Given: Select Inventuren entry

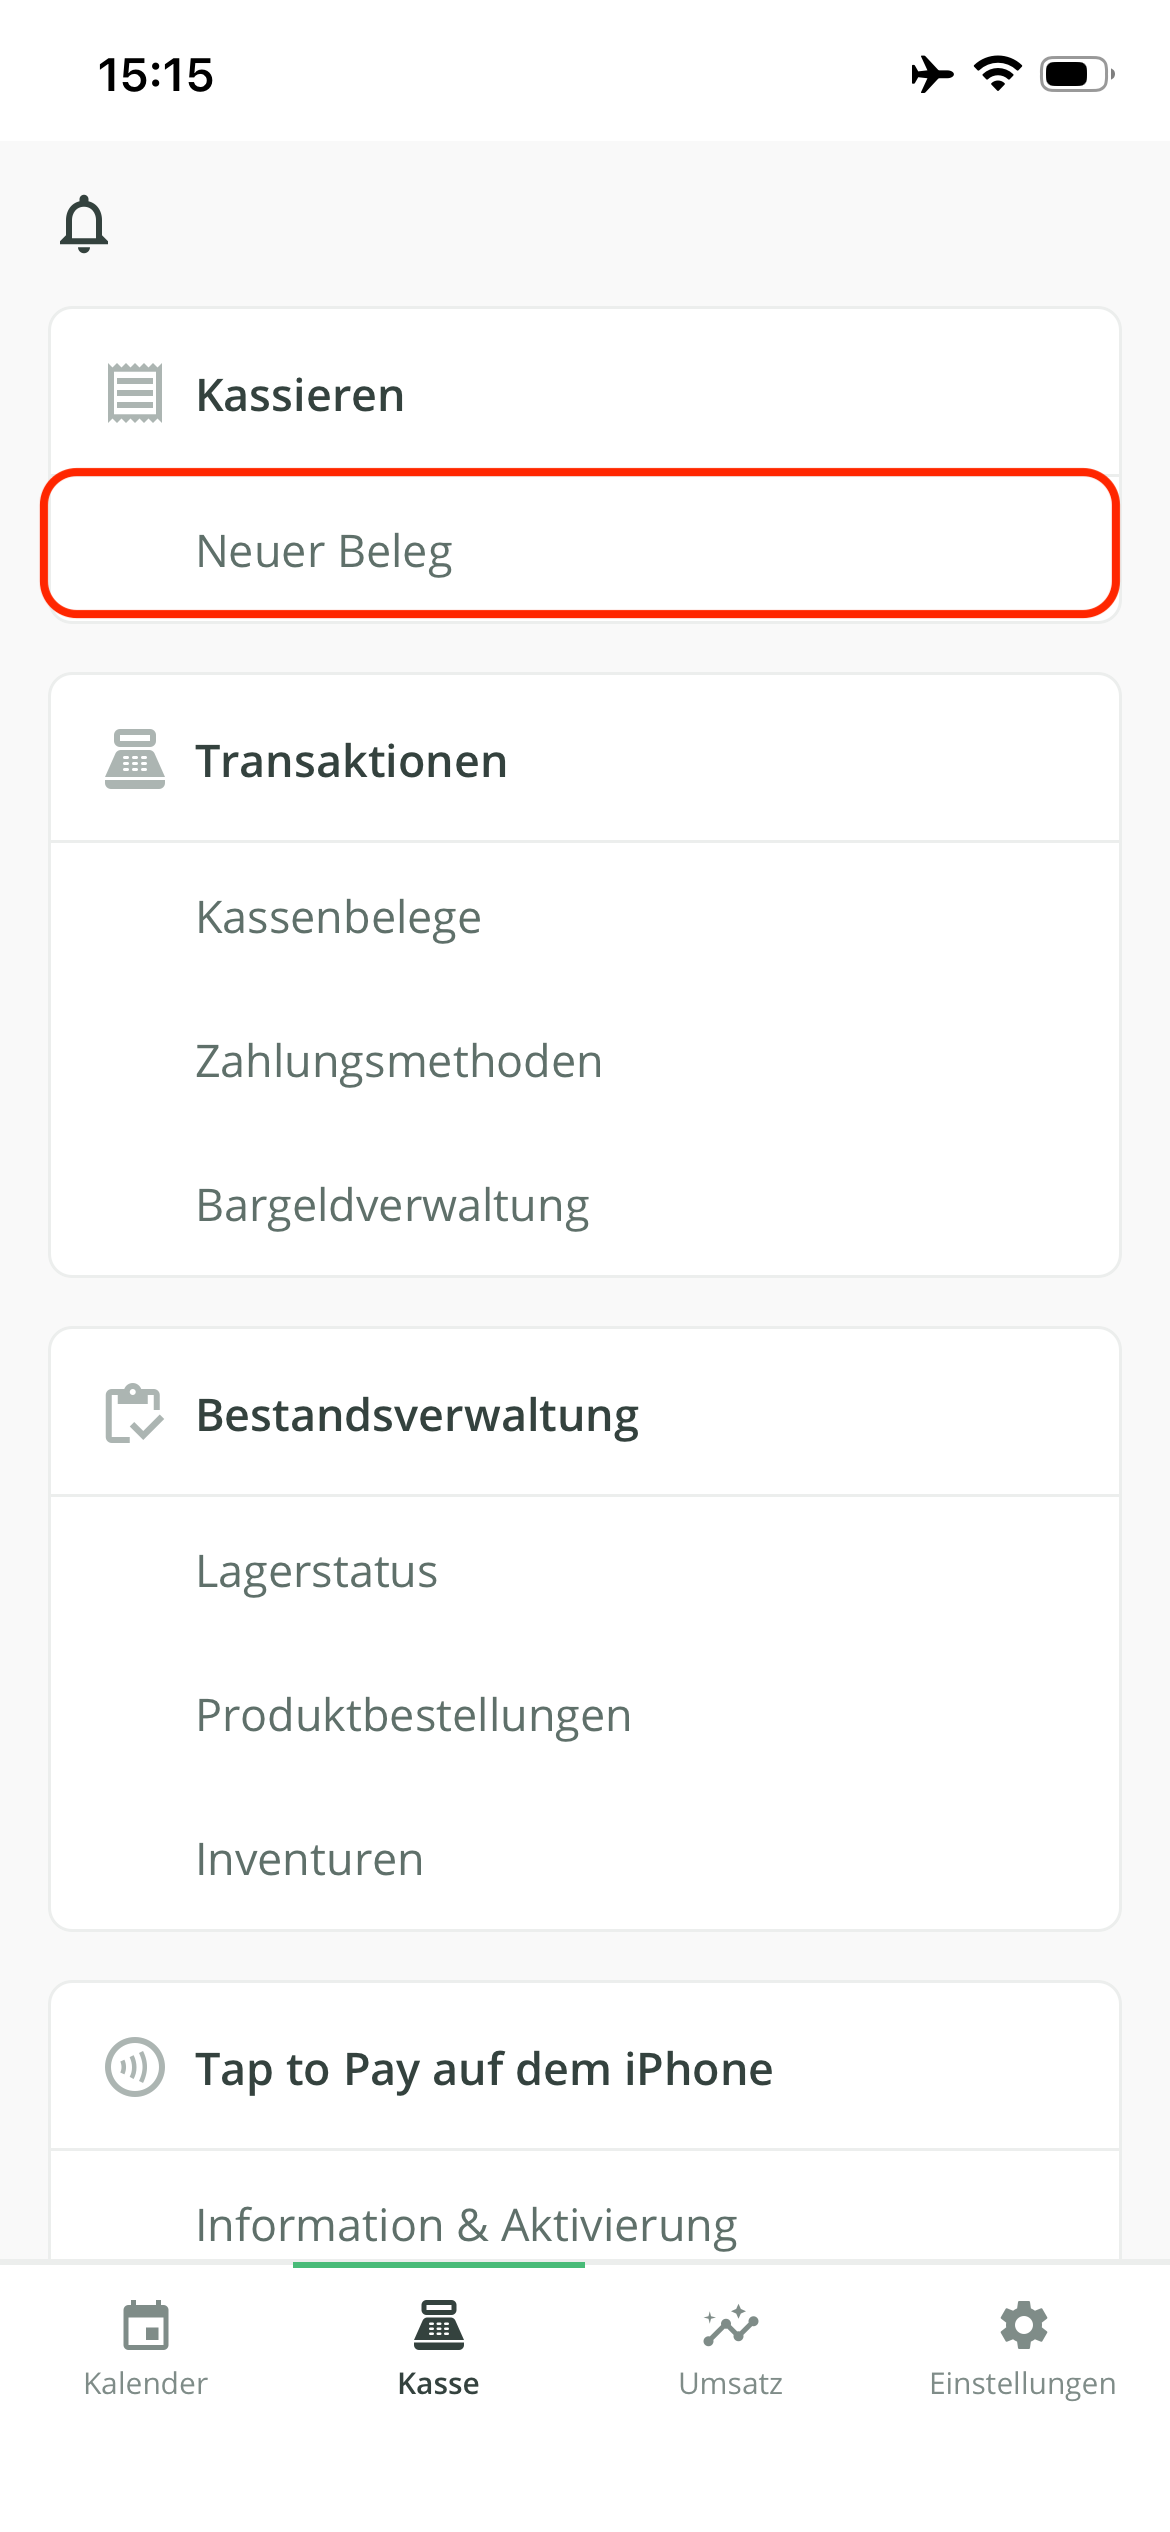Looking at the screenshot, I should (x=585, y=1859).
